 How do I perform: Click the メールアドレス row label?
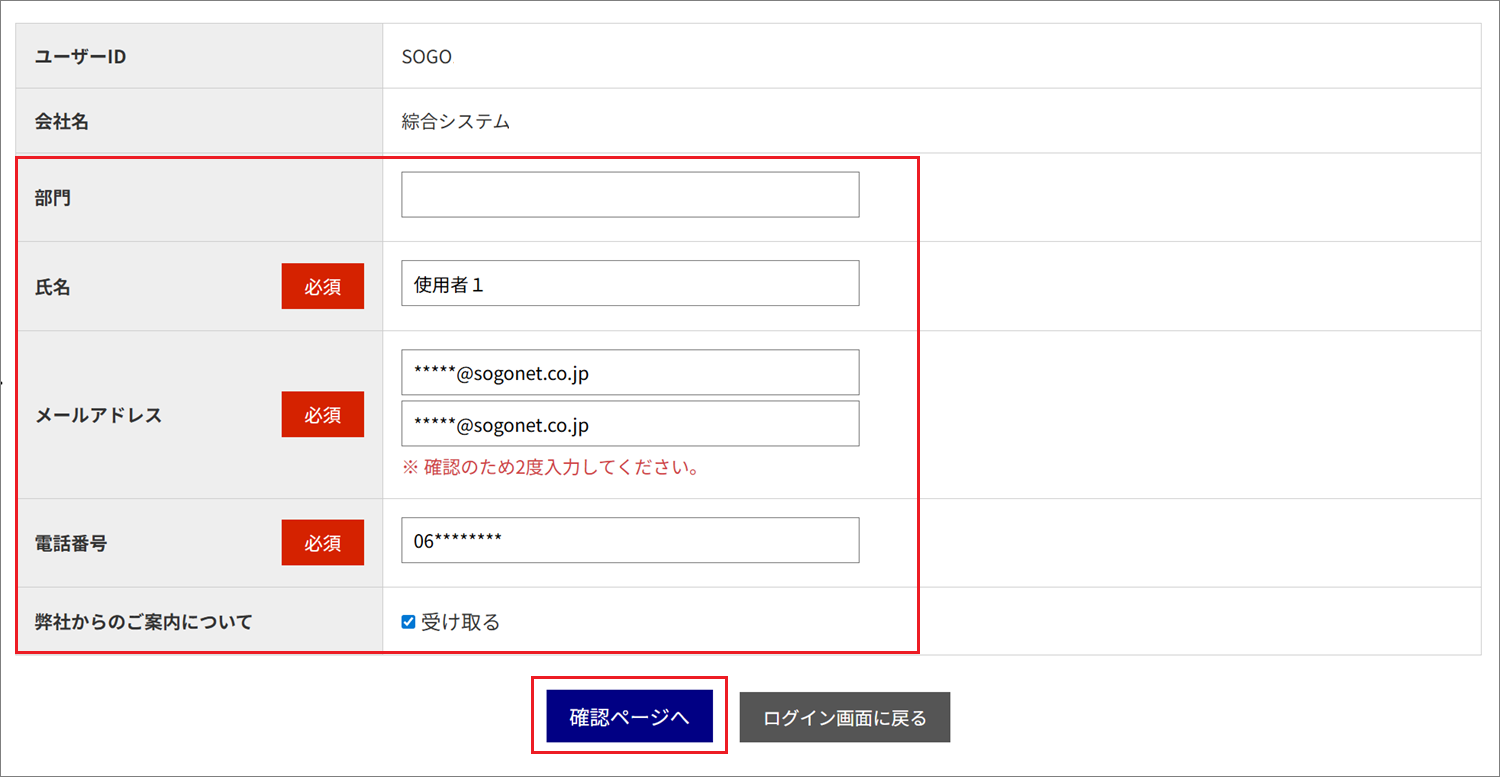pyautogui.click(x=98, y=415)
